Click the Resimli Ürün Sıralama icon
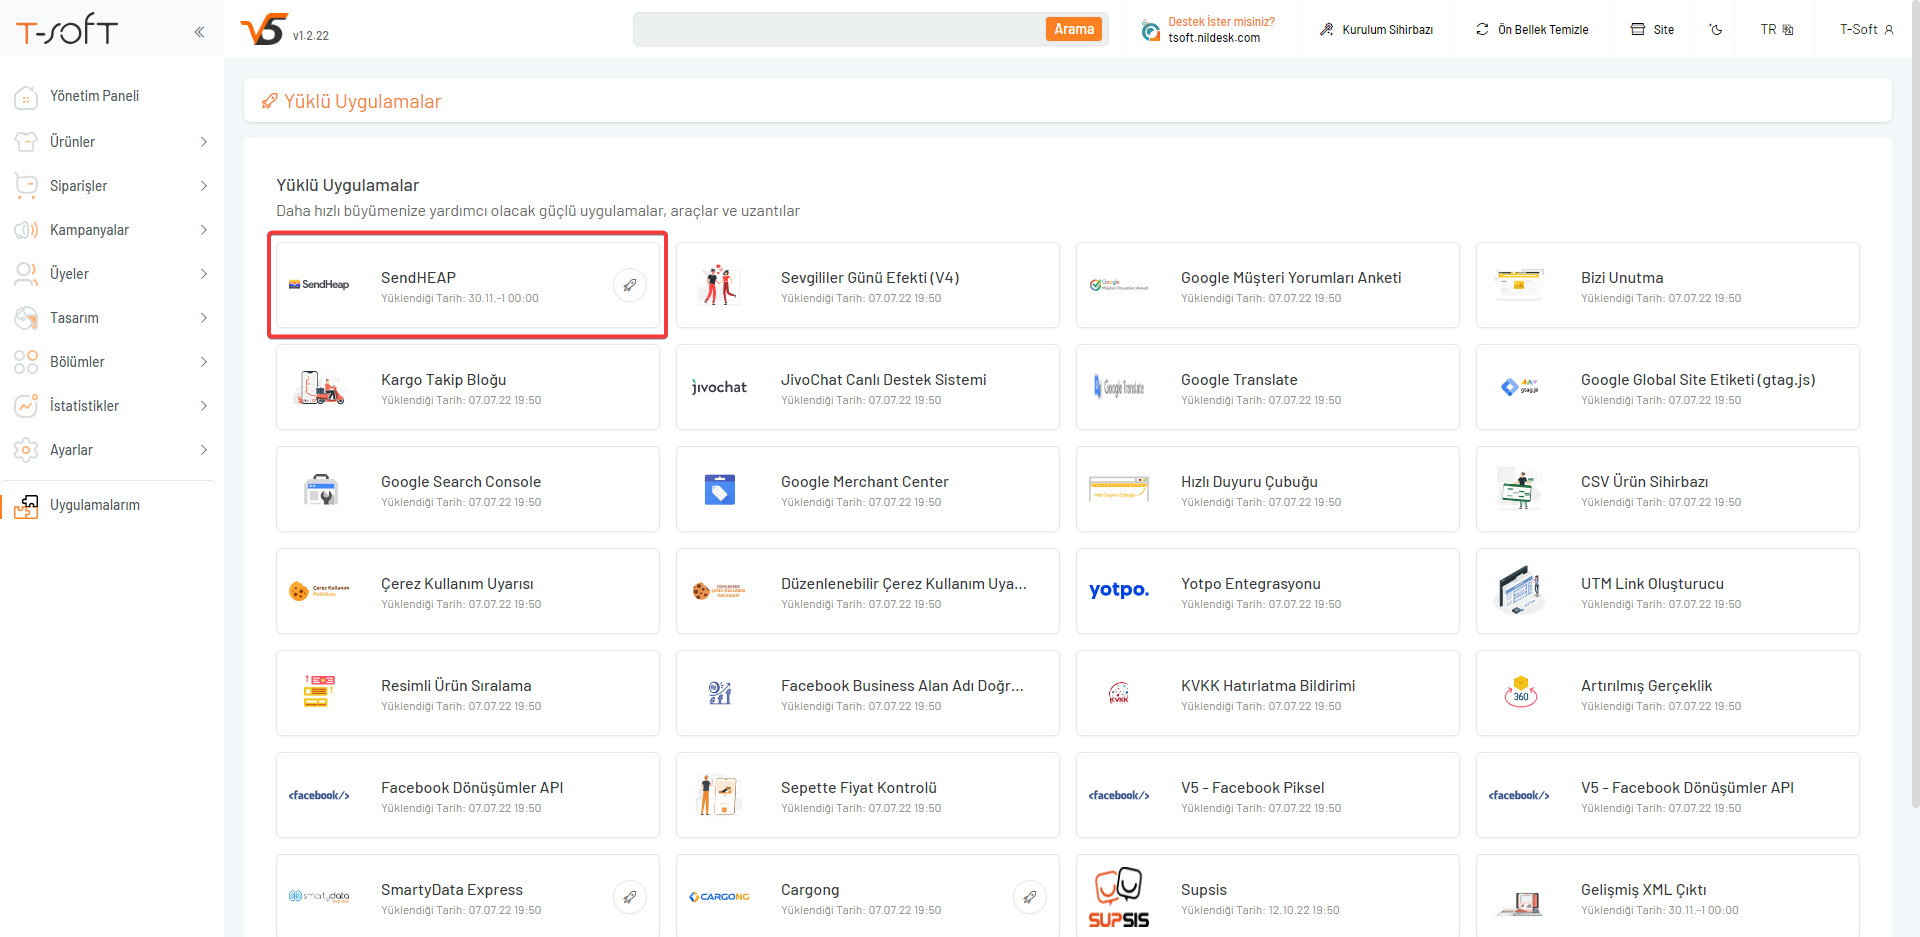 [319, 692]
